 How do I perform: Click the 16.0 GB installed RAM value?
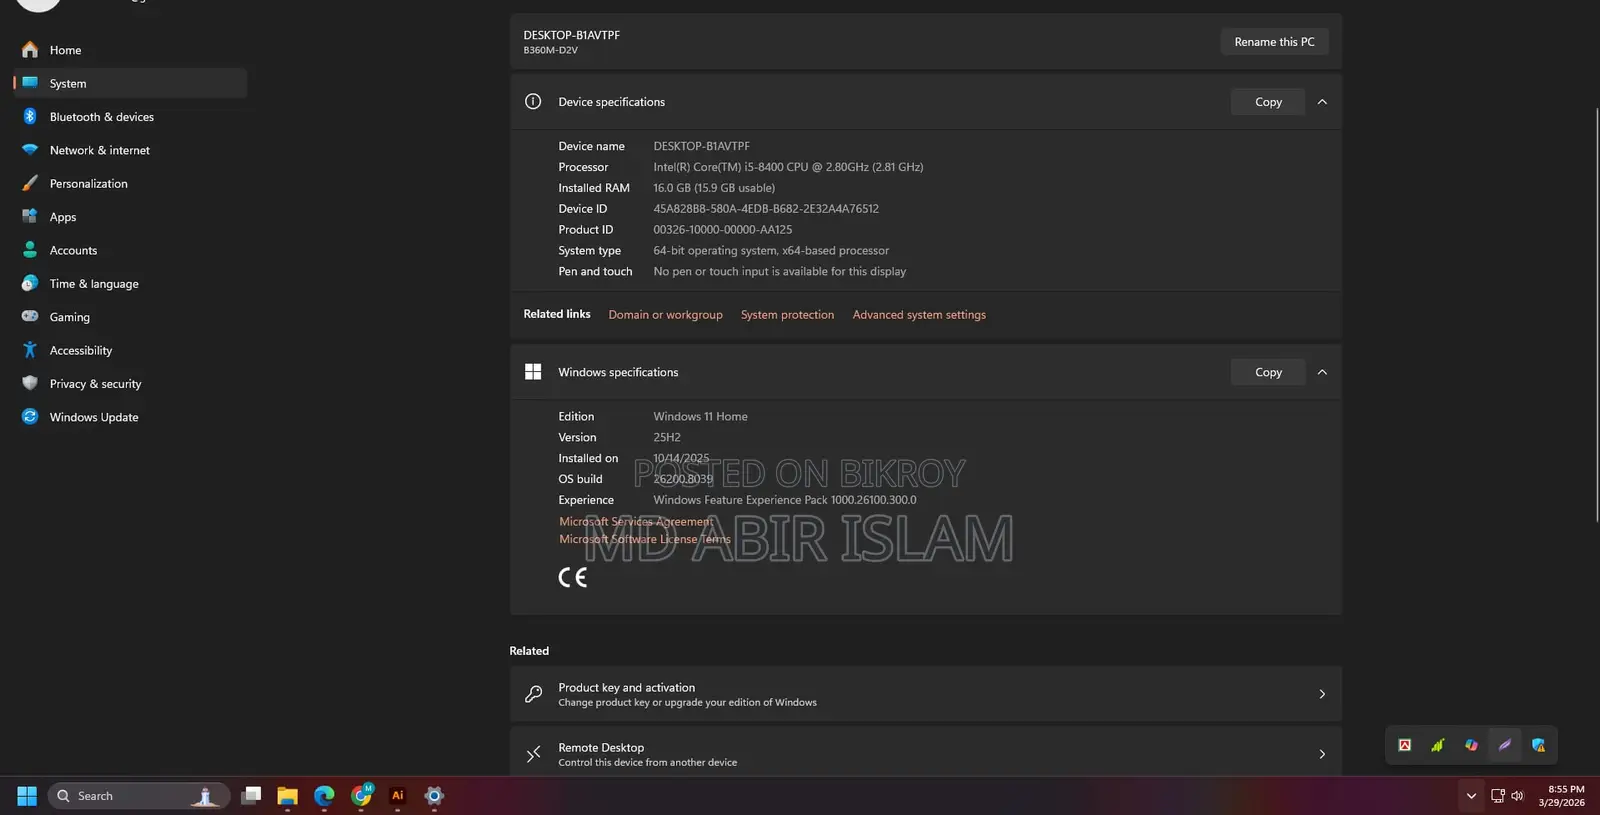click(x=714, y=188)
